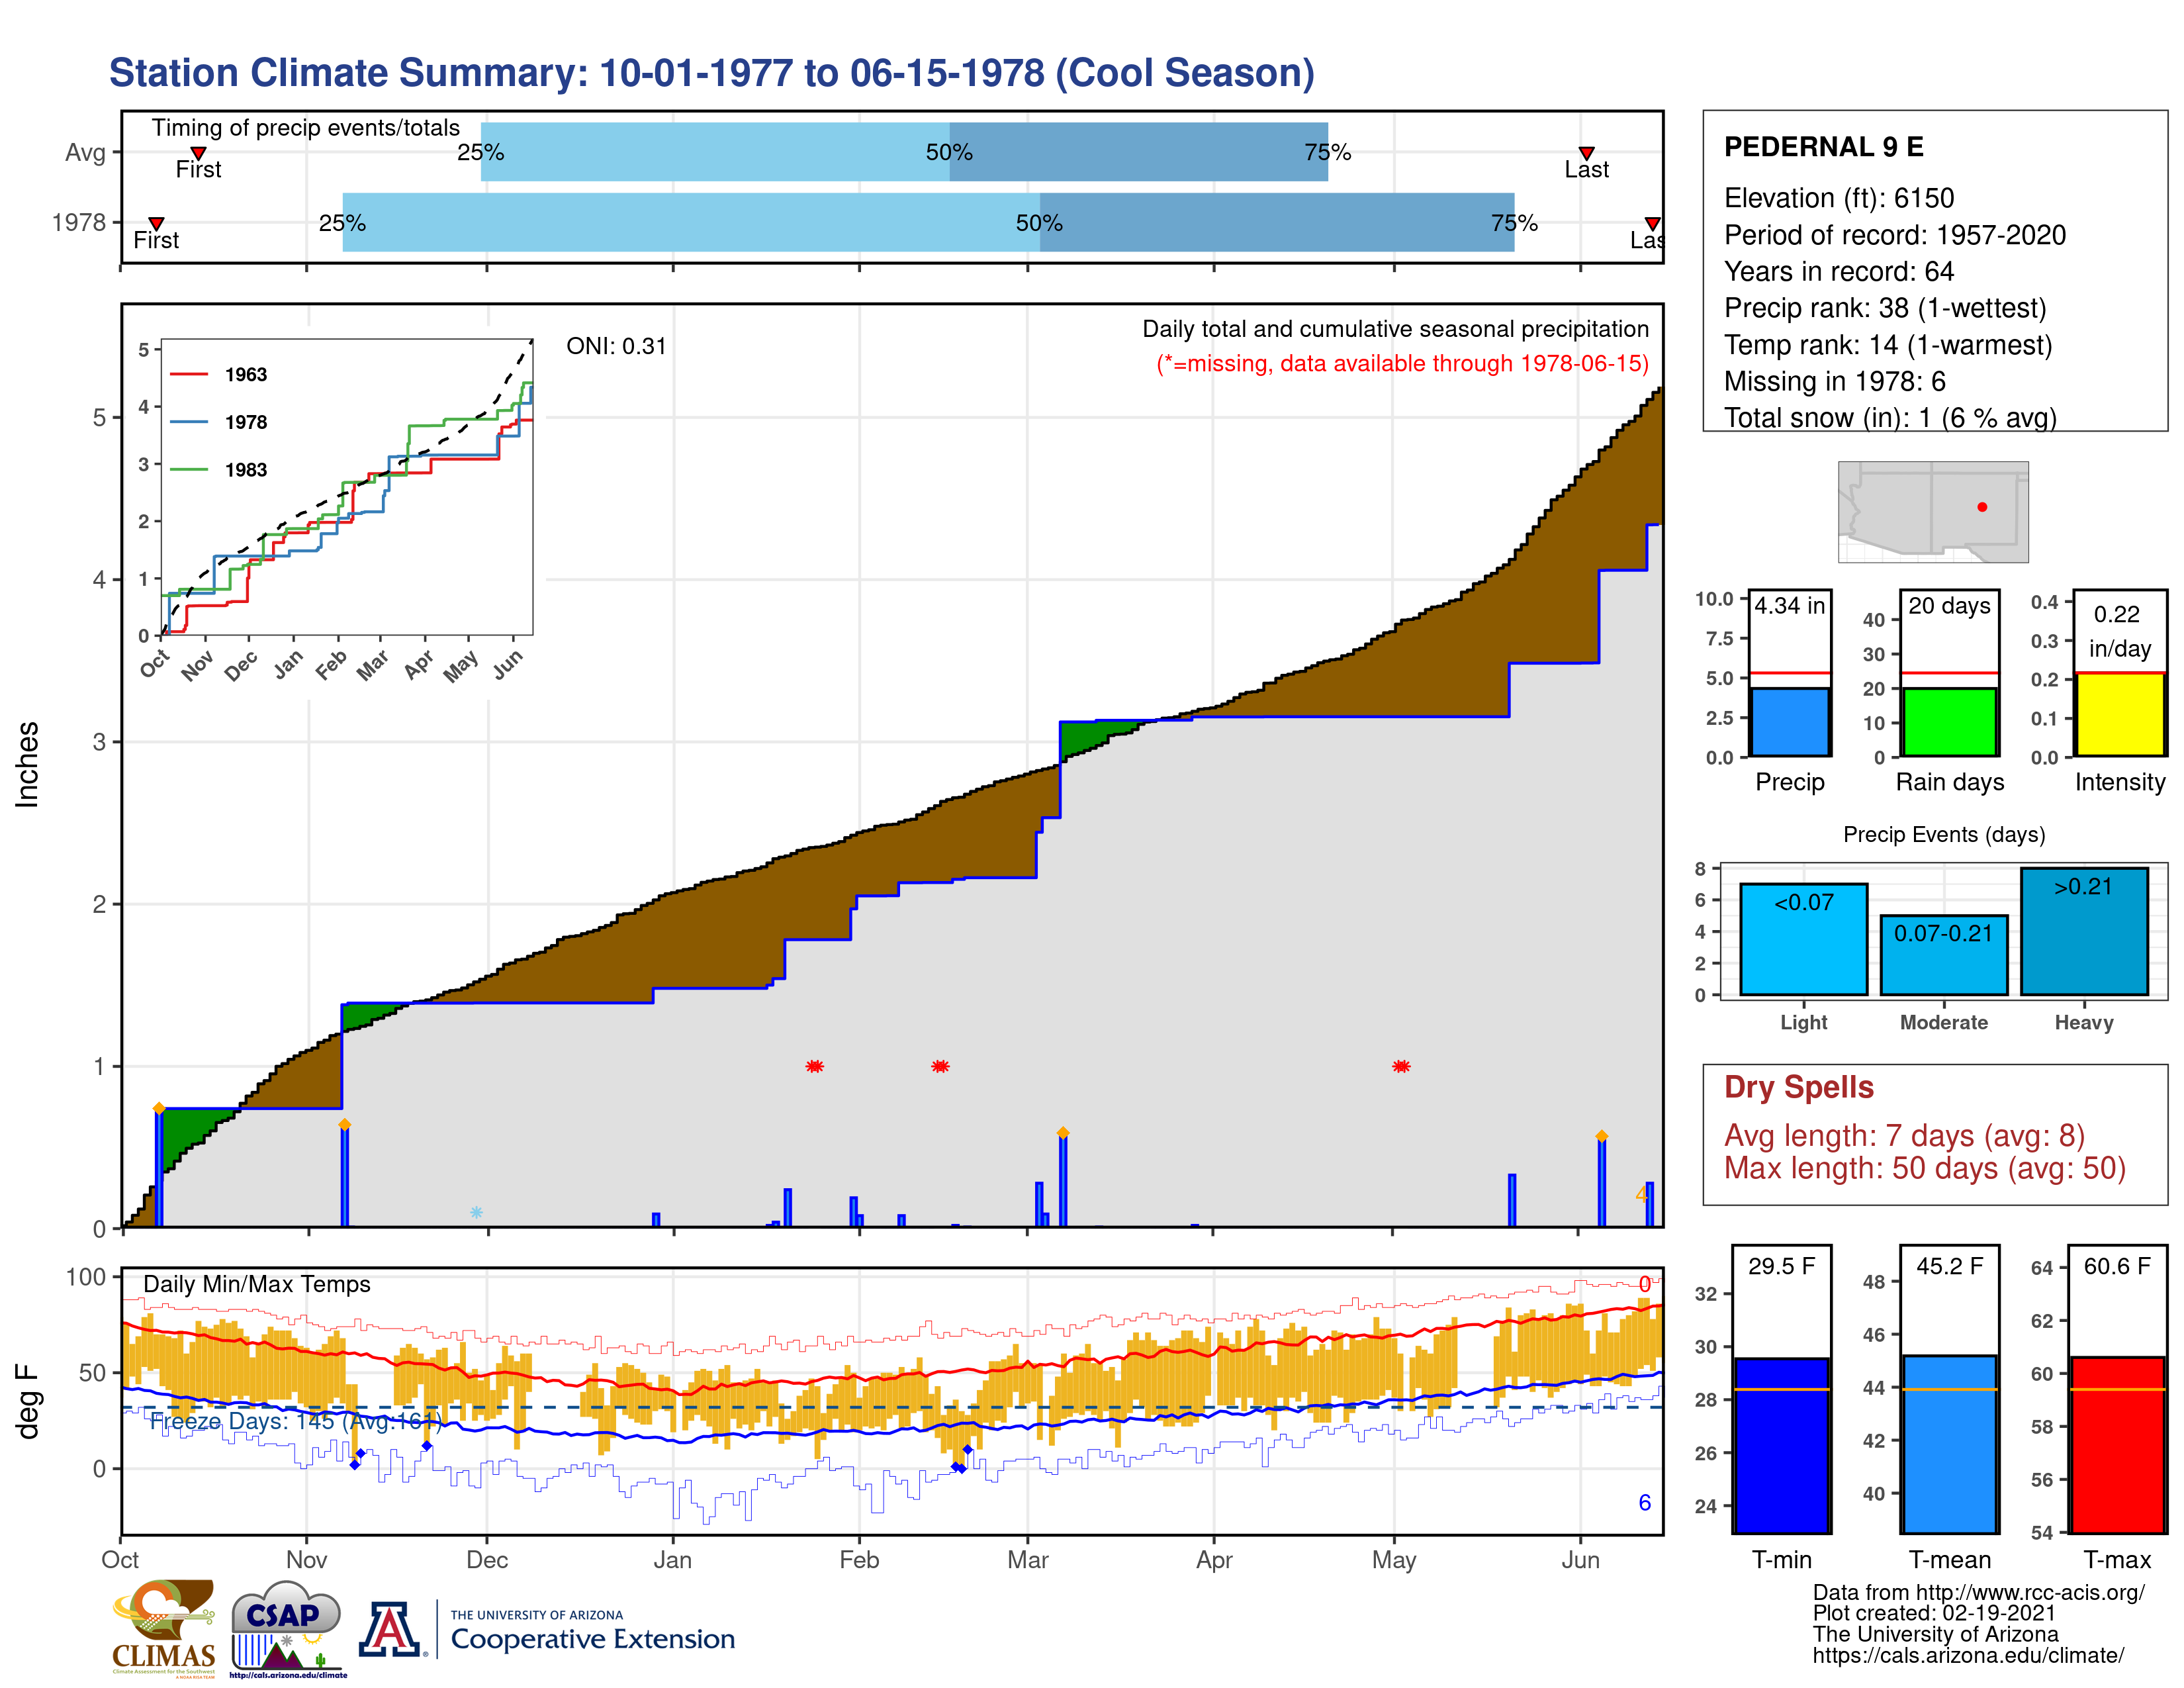Click the red missing-data note text
Image resolution: width=2184 pixels, height=1688 pixels.
(x=1402, y=363)
